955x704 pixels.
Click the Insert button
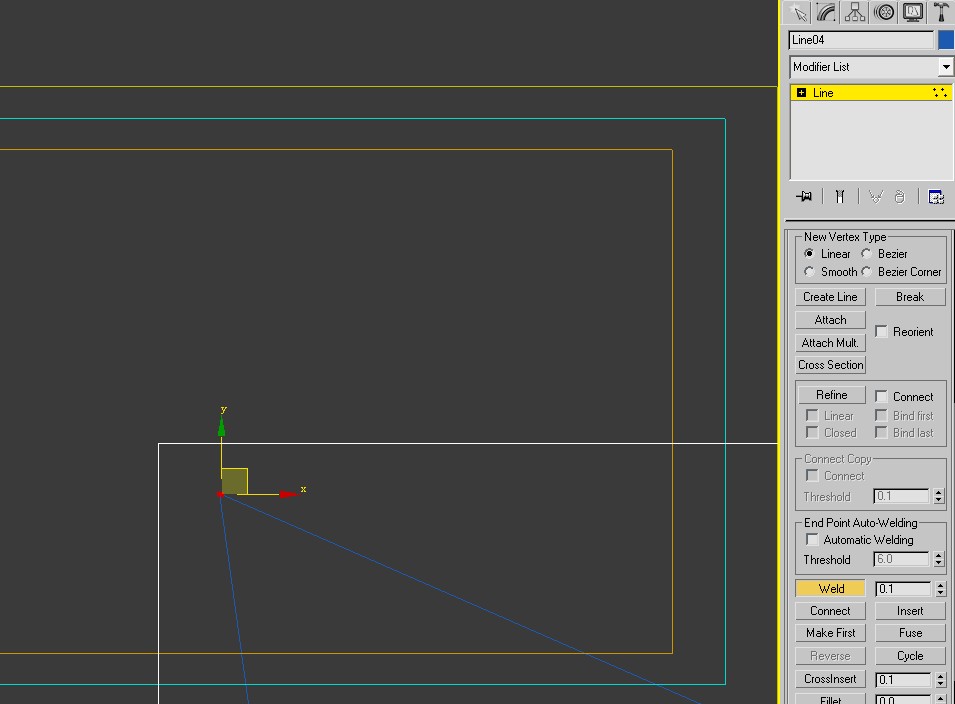click(x=910, y=611)
